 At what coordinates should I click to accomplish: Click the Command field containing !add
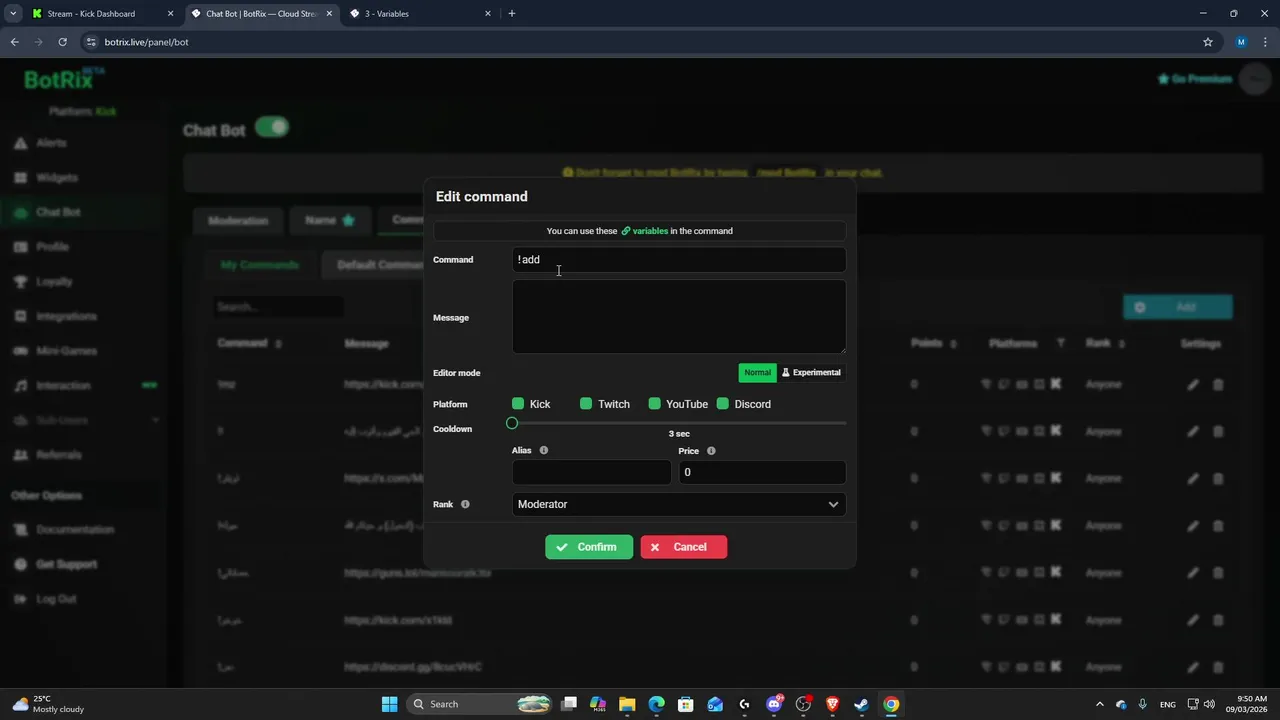pos(679,260)
